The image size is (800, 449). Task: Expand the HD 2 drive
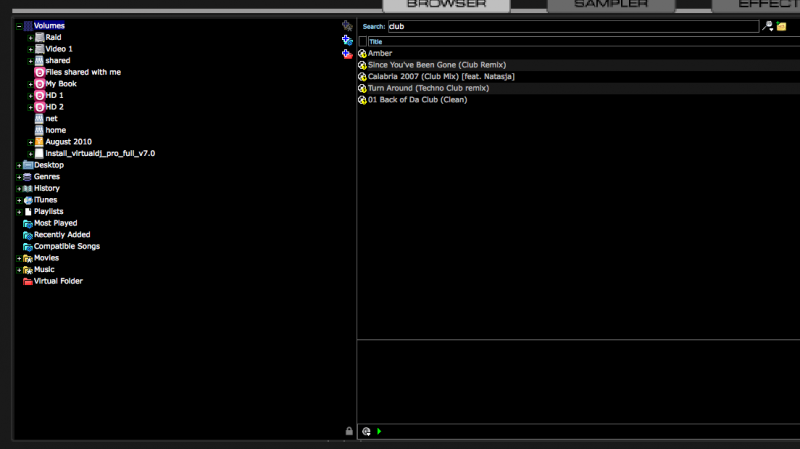31,108
